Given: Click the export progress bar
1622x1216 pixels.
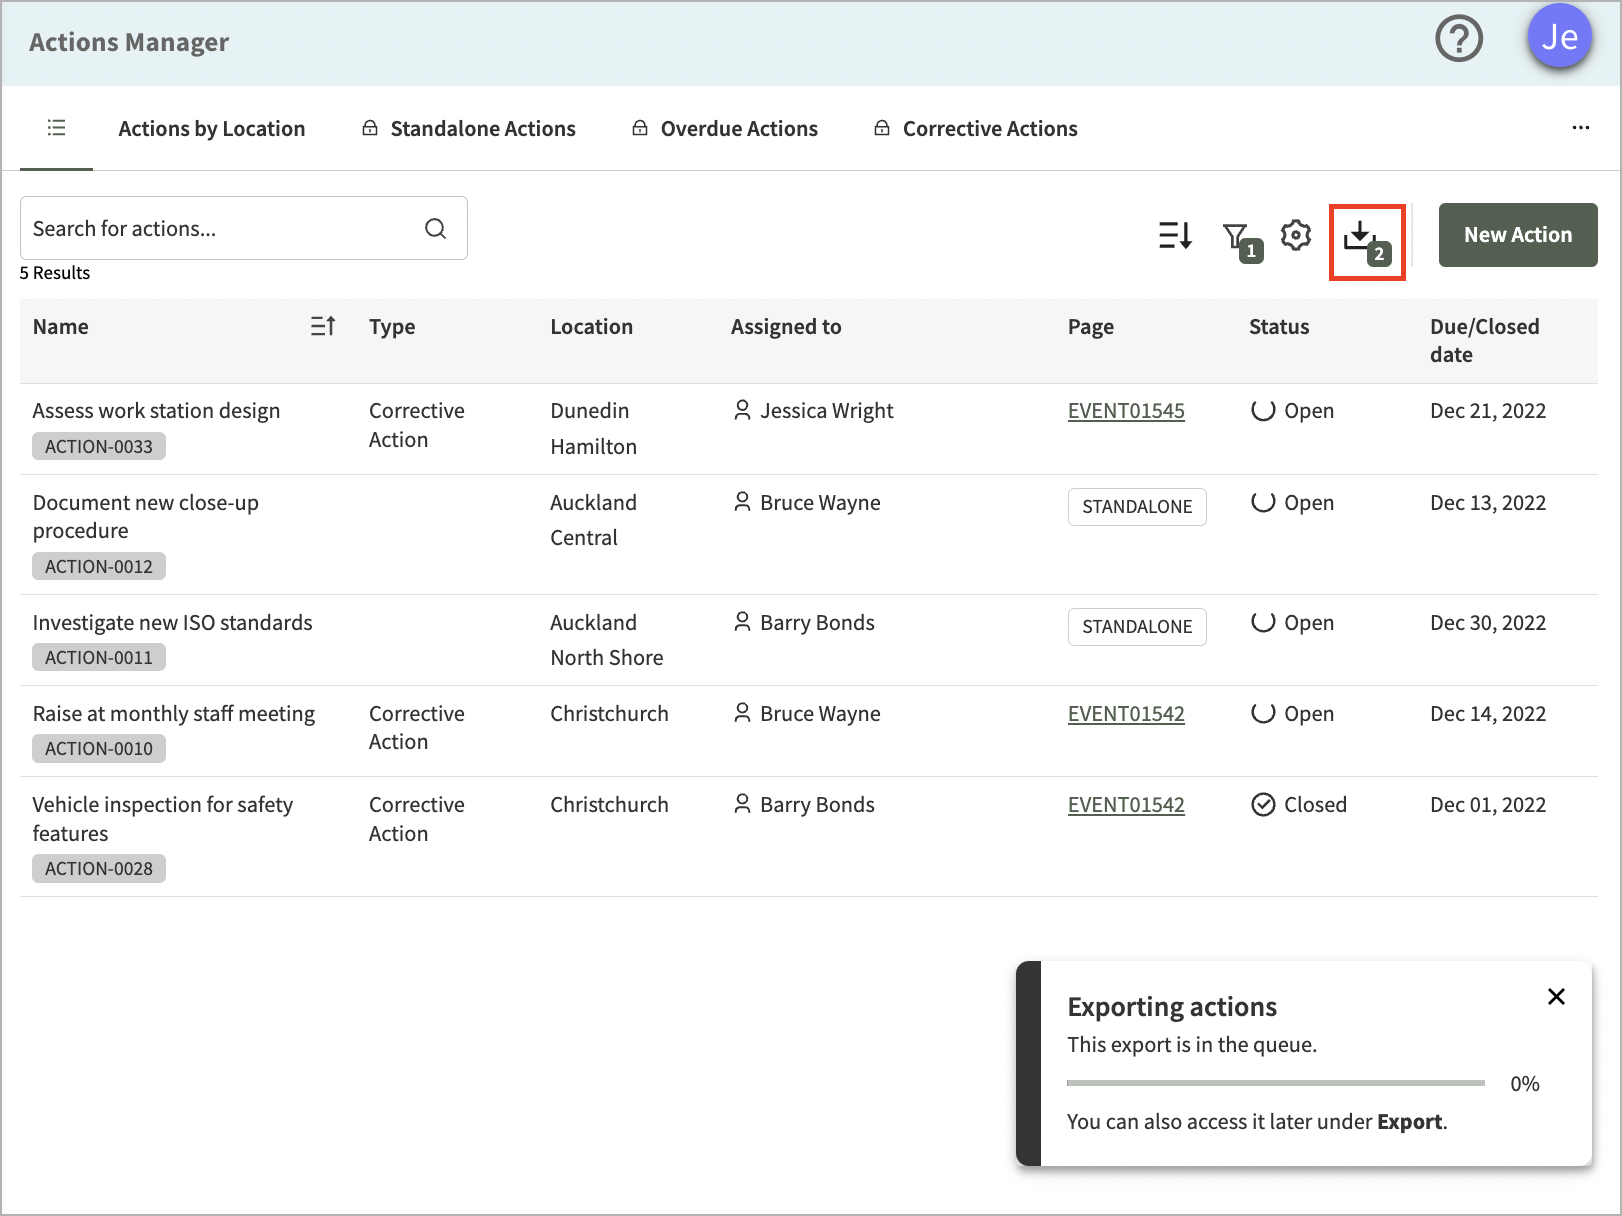Looking at the screenshot, I should click(1276, 1083).
